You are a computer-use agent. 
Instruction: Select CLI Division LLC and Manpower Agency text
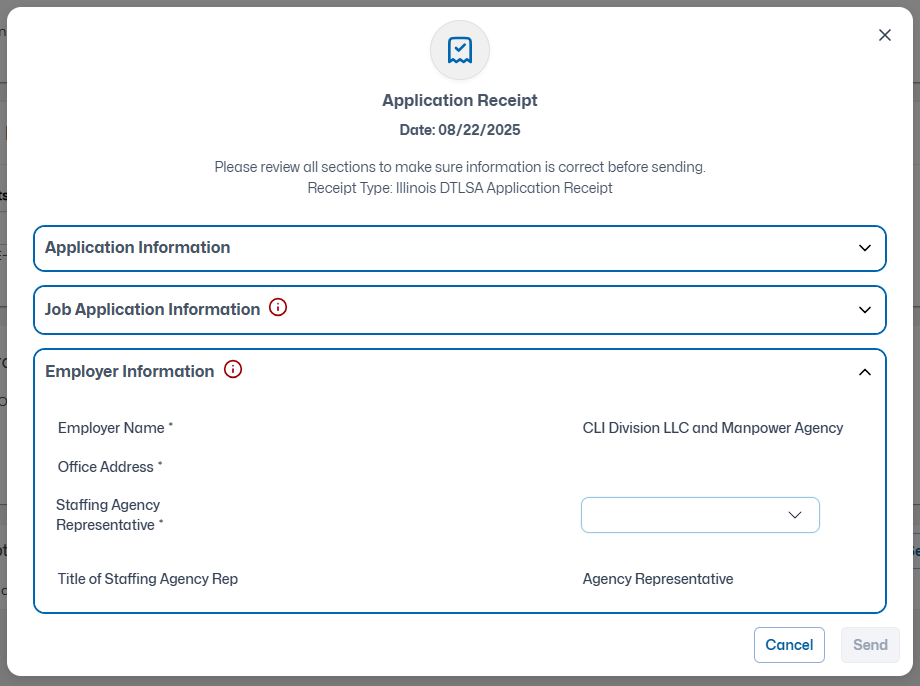713,428
